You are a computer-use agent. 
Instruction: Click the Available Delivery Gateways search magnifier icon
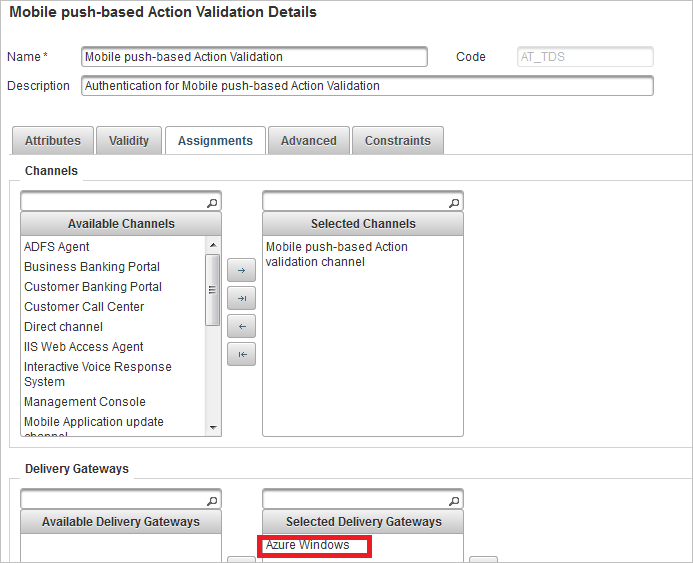(212, 501)
